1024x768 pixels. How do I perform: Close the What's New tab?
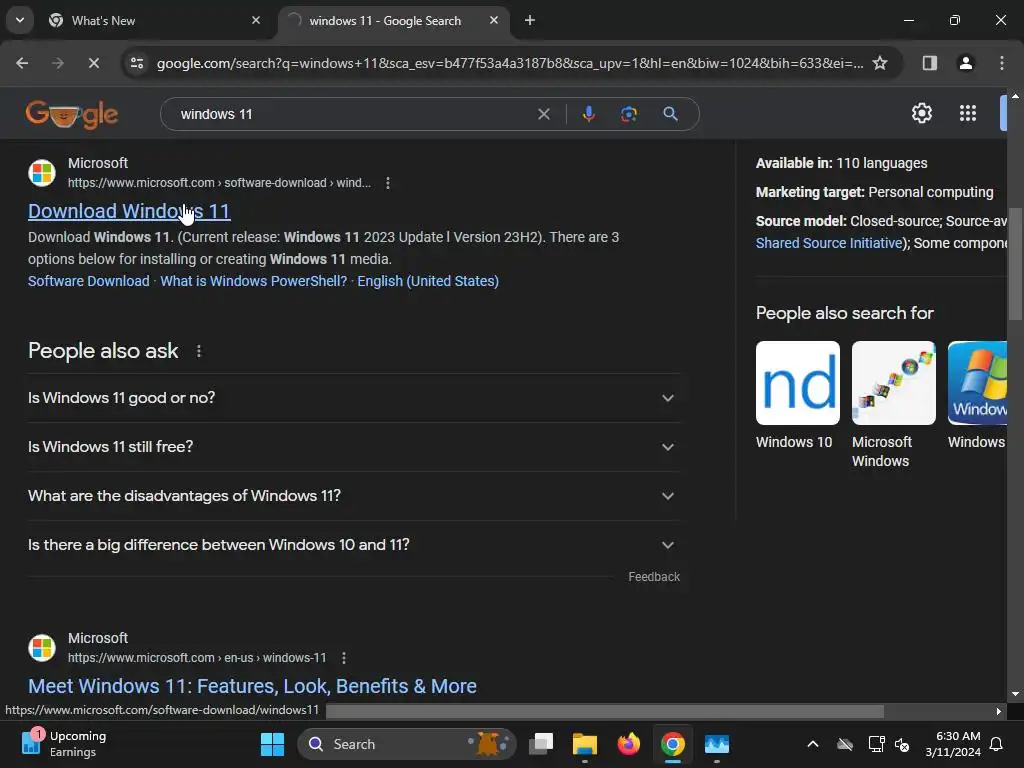point(255,20)
